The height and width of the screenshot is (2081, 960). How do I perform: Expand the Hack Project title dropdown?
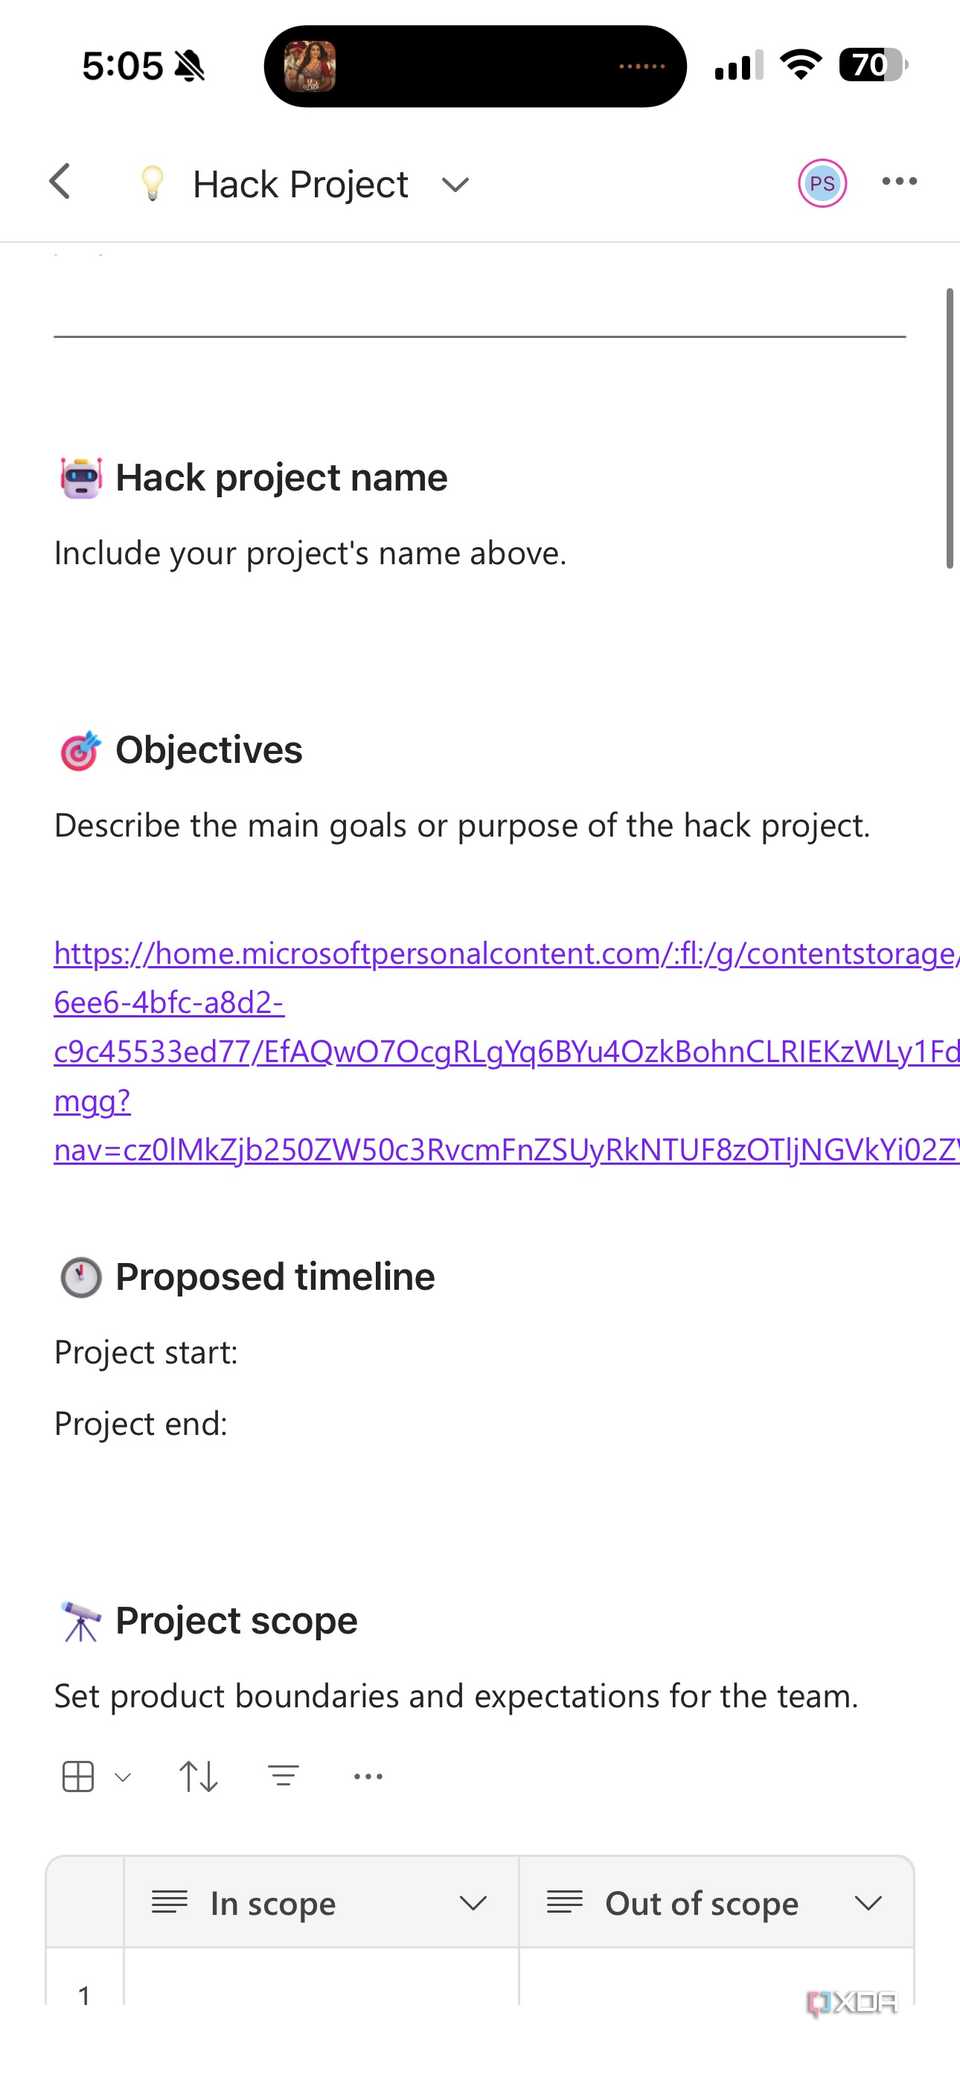(454, 184)
